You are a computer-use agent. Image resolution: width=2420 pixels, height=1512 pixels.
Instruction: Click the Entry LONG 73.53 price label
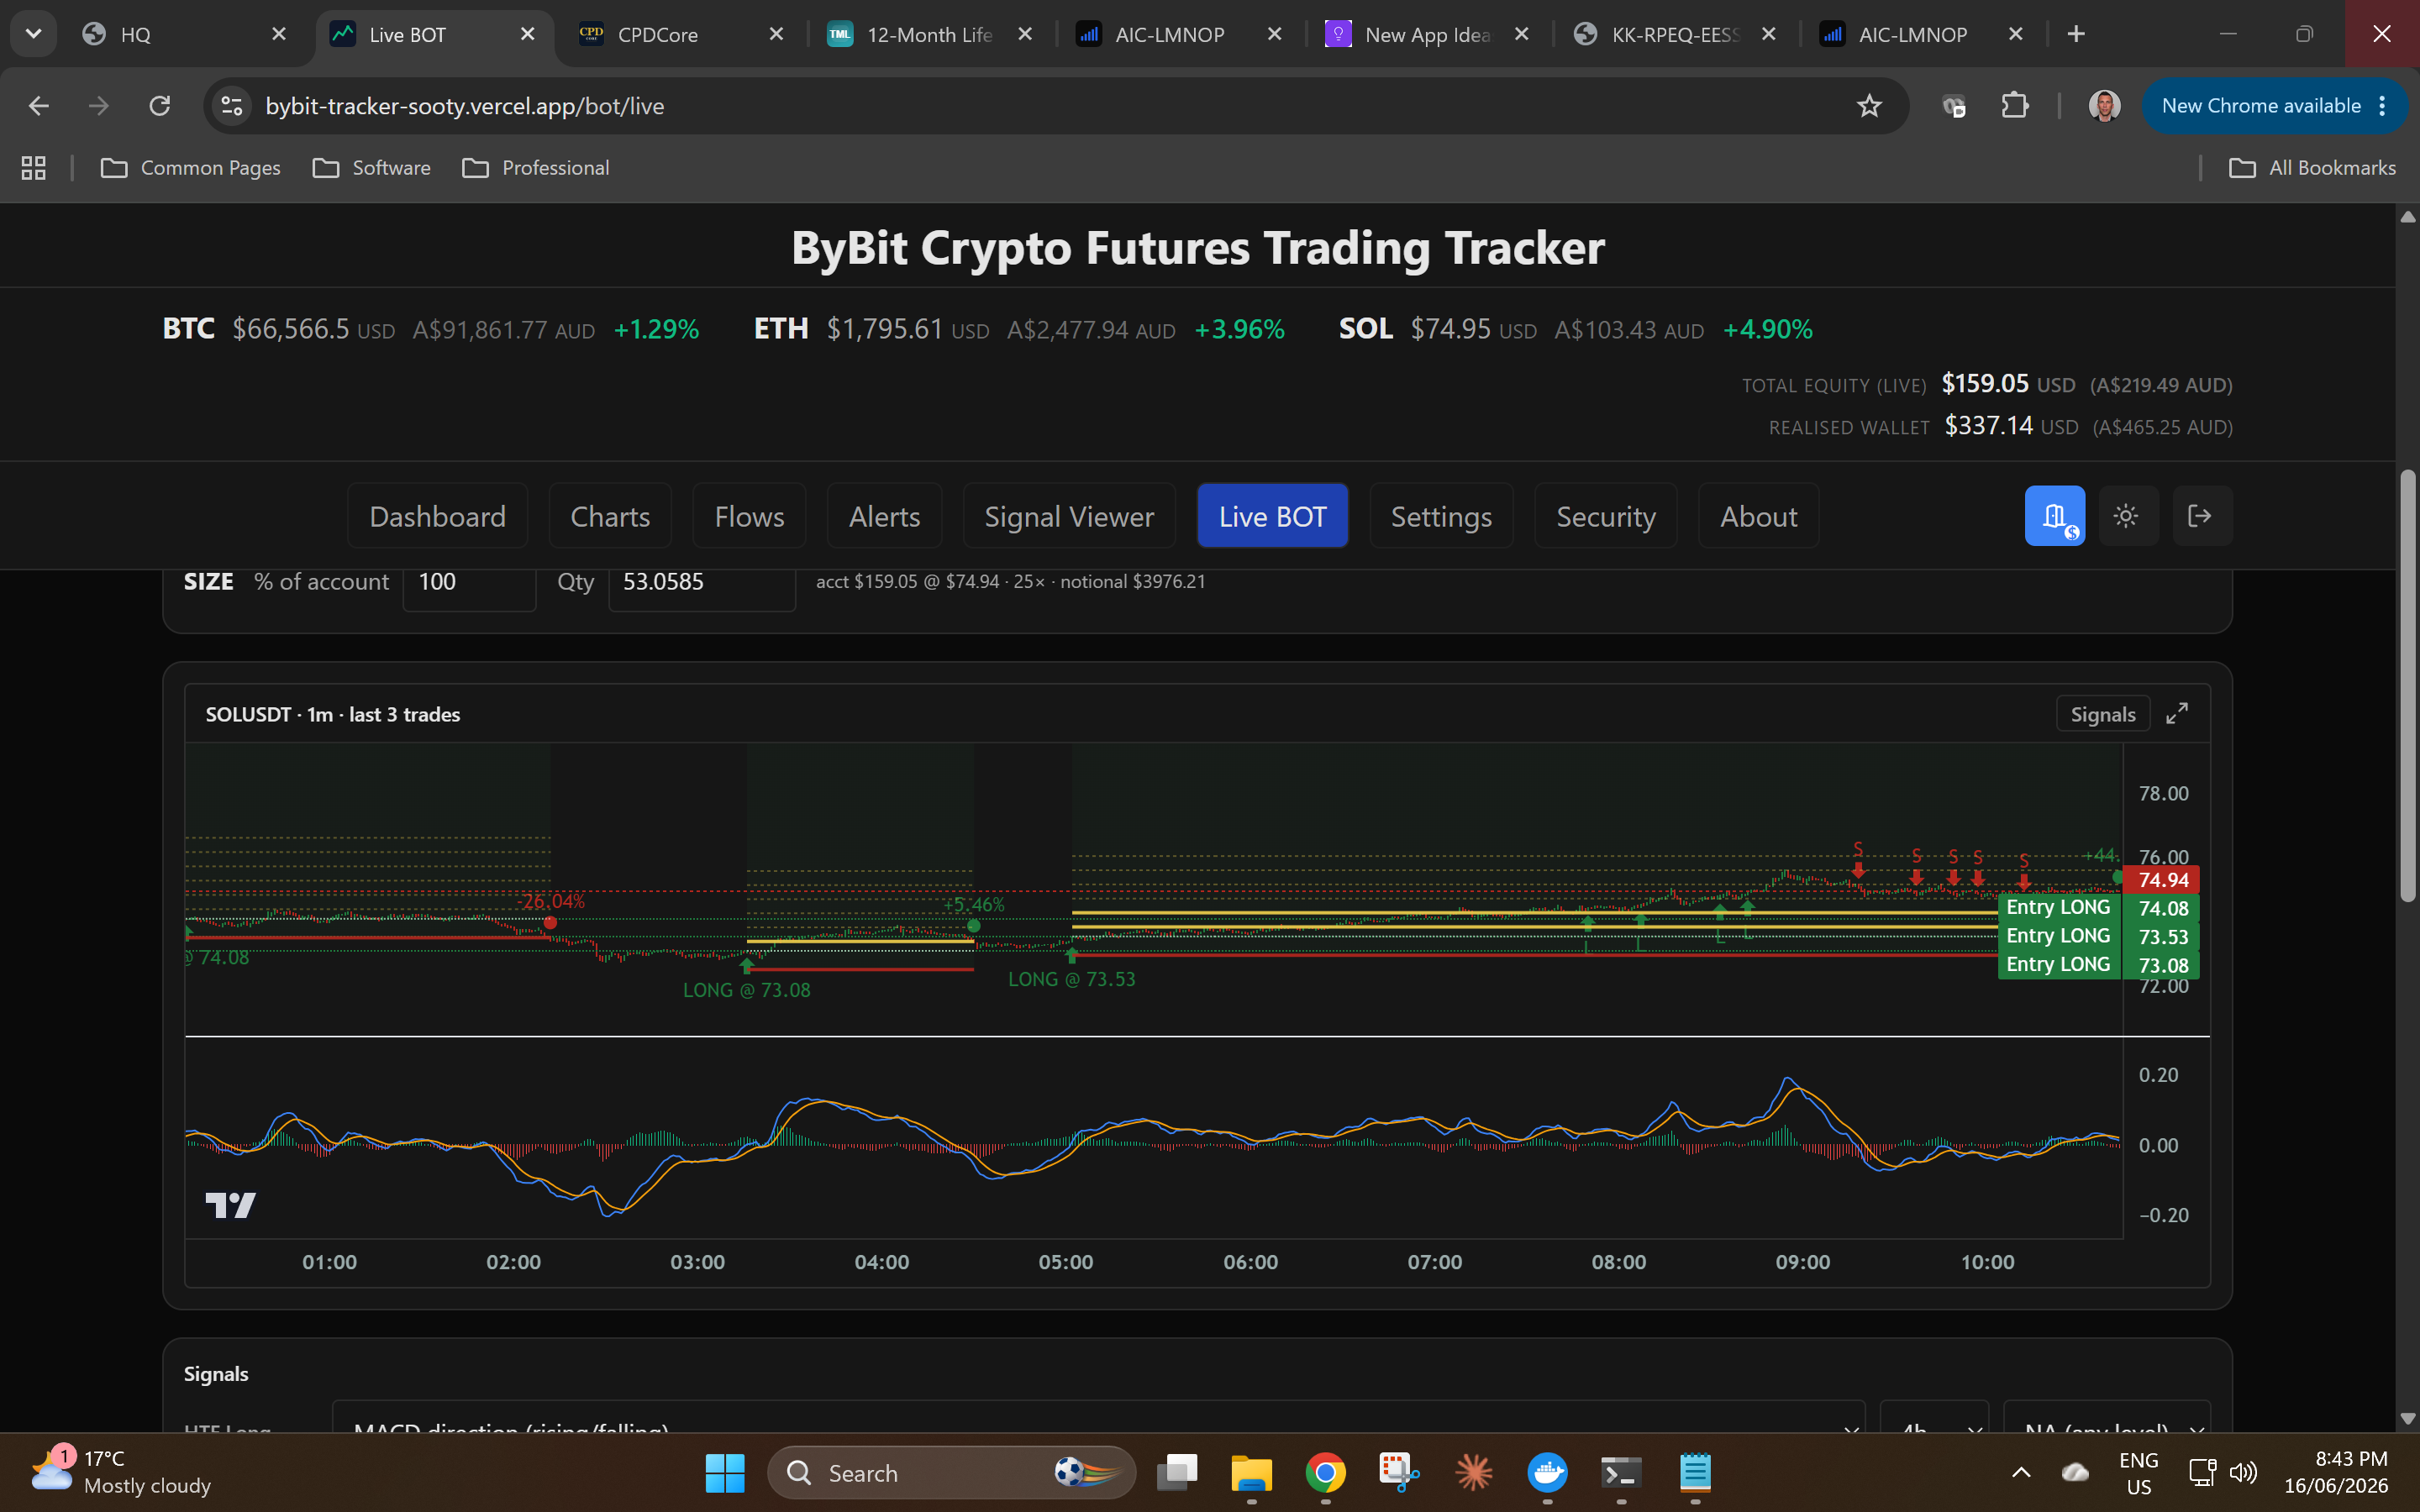(x=2098, y=936)
